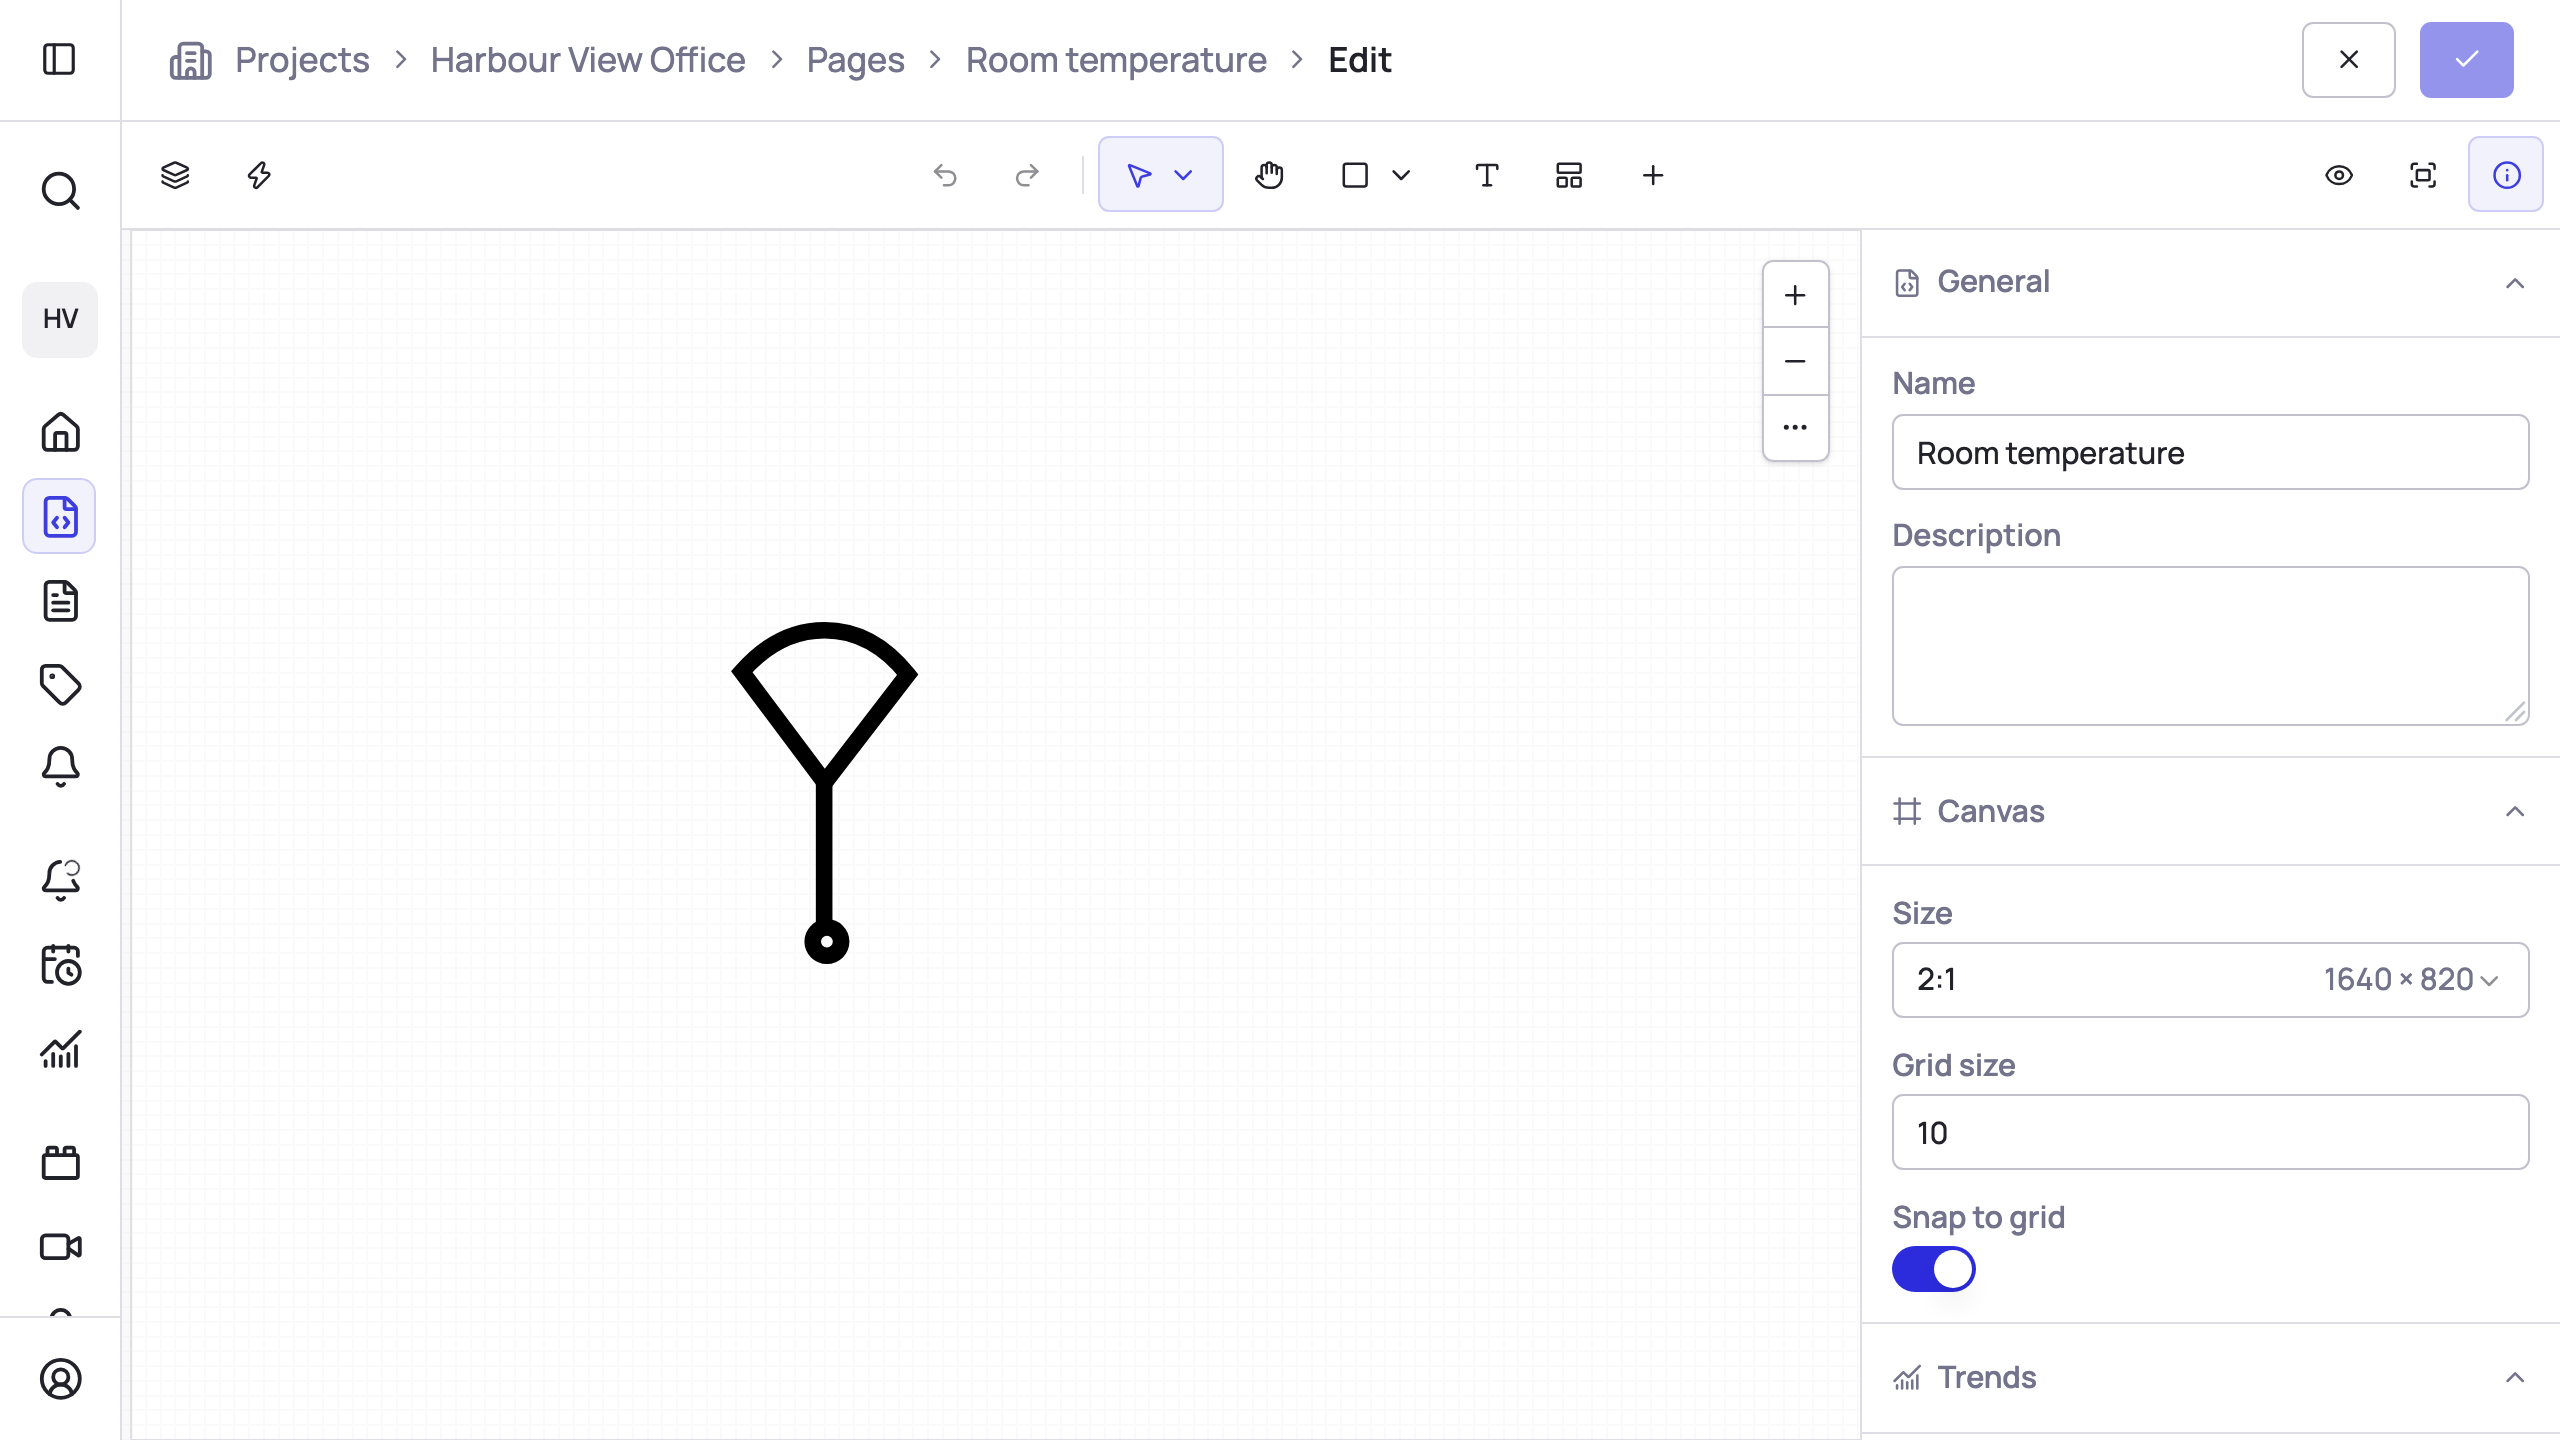The height and width of the screenshot is (1440, 2560).
Task: Toggle the Snap to grid switch
Action: [x=1933, y=1269]
